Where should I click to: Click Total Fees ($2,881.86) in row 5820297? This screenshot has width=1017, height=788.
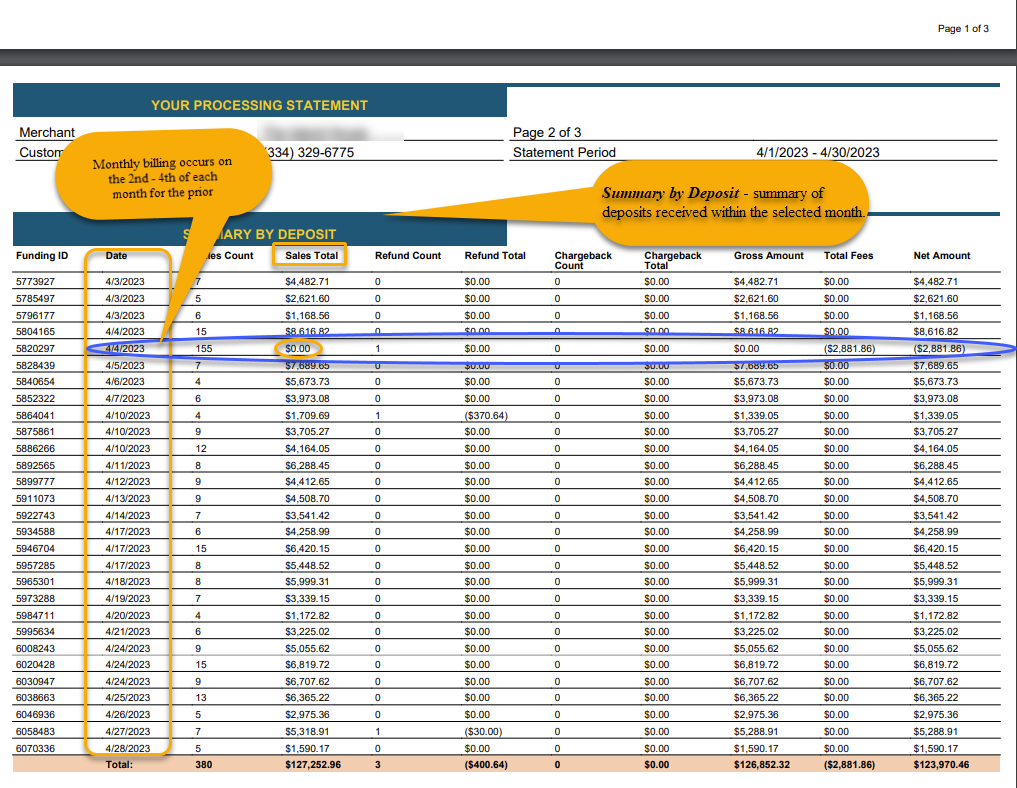point(850,348)
